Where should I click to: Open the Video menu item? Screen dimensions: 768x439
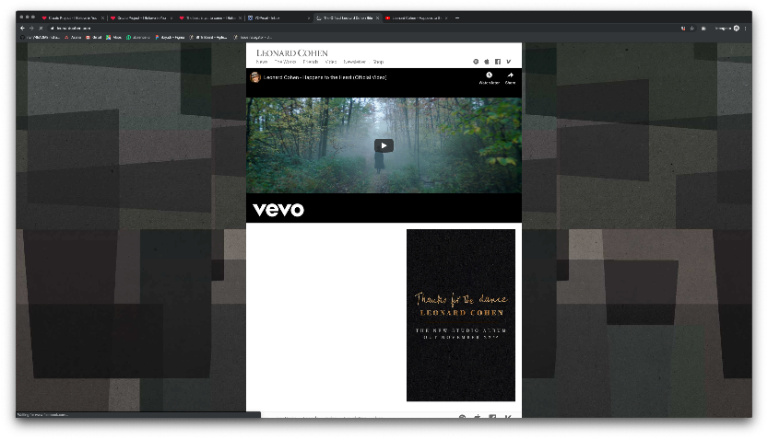[x=331, y=62]
